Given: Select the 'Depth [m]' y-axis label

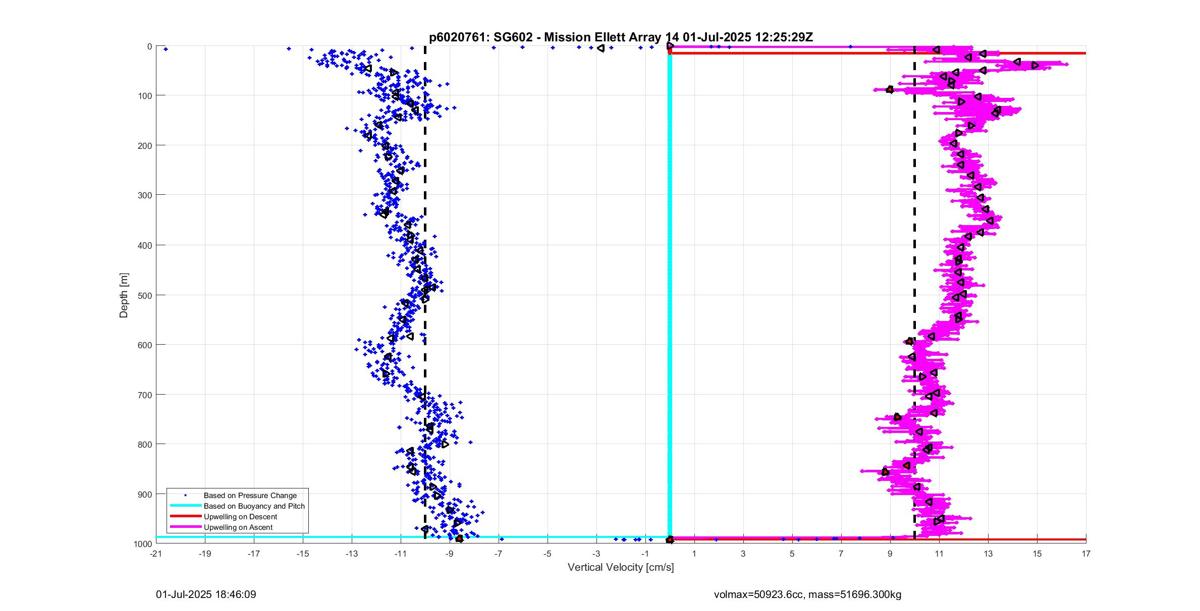Looking at the screenshot, I should (x=124, y=295).
